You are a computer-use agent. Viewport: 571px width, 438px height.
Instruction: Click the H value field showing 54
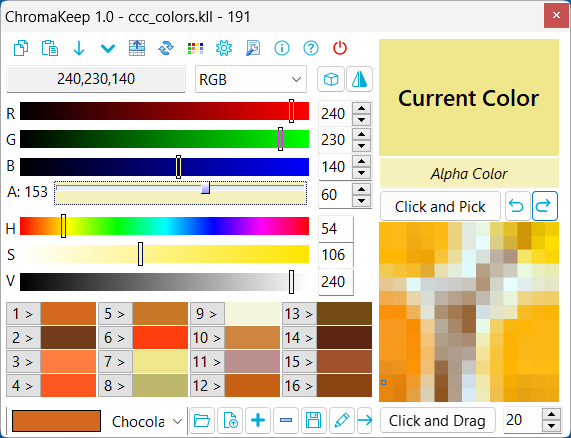pyautogui.click(x=336, y=229)
